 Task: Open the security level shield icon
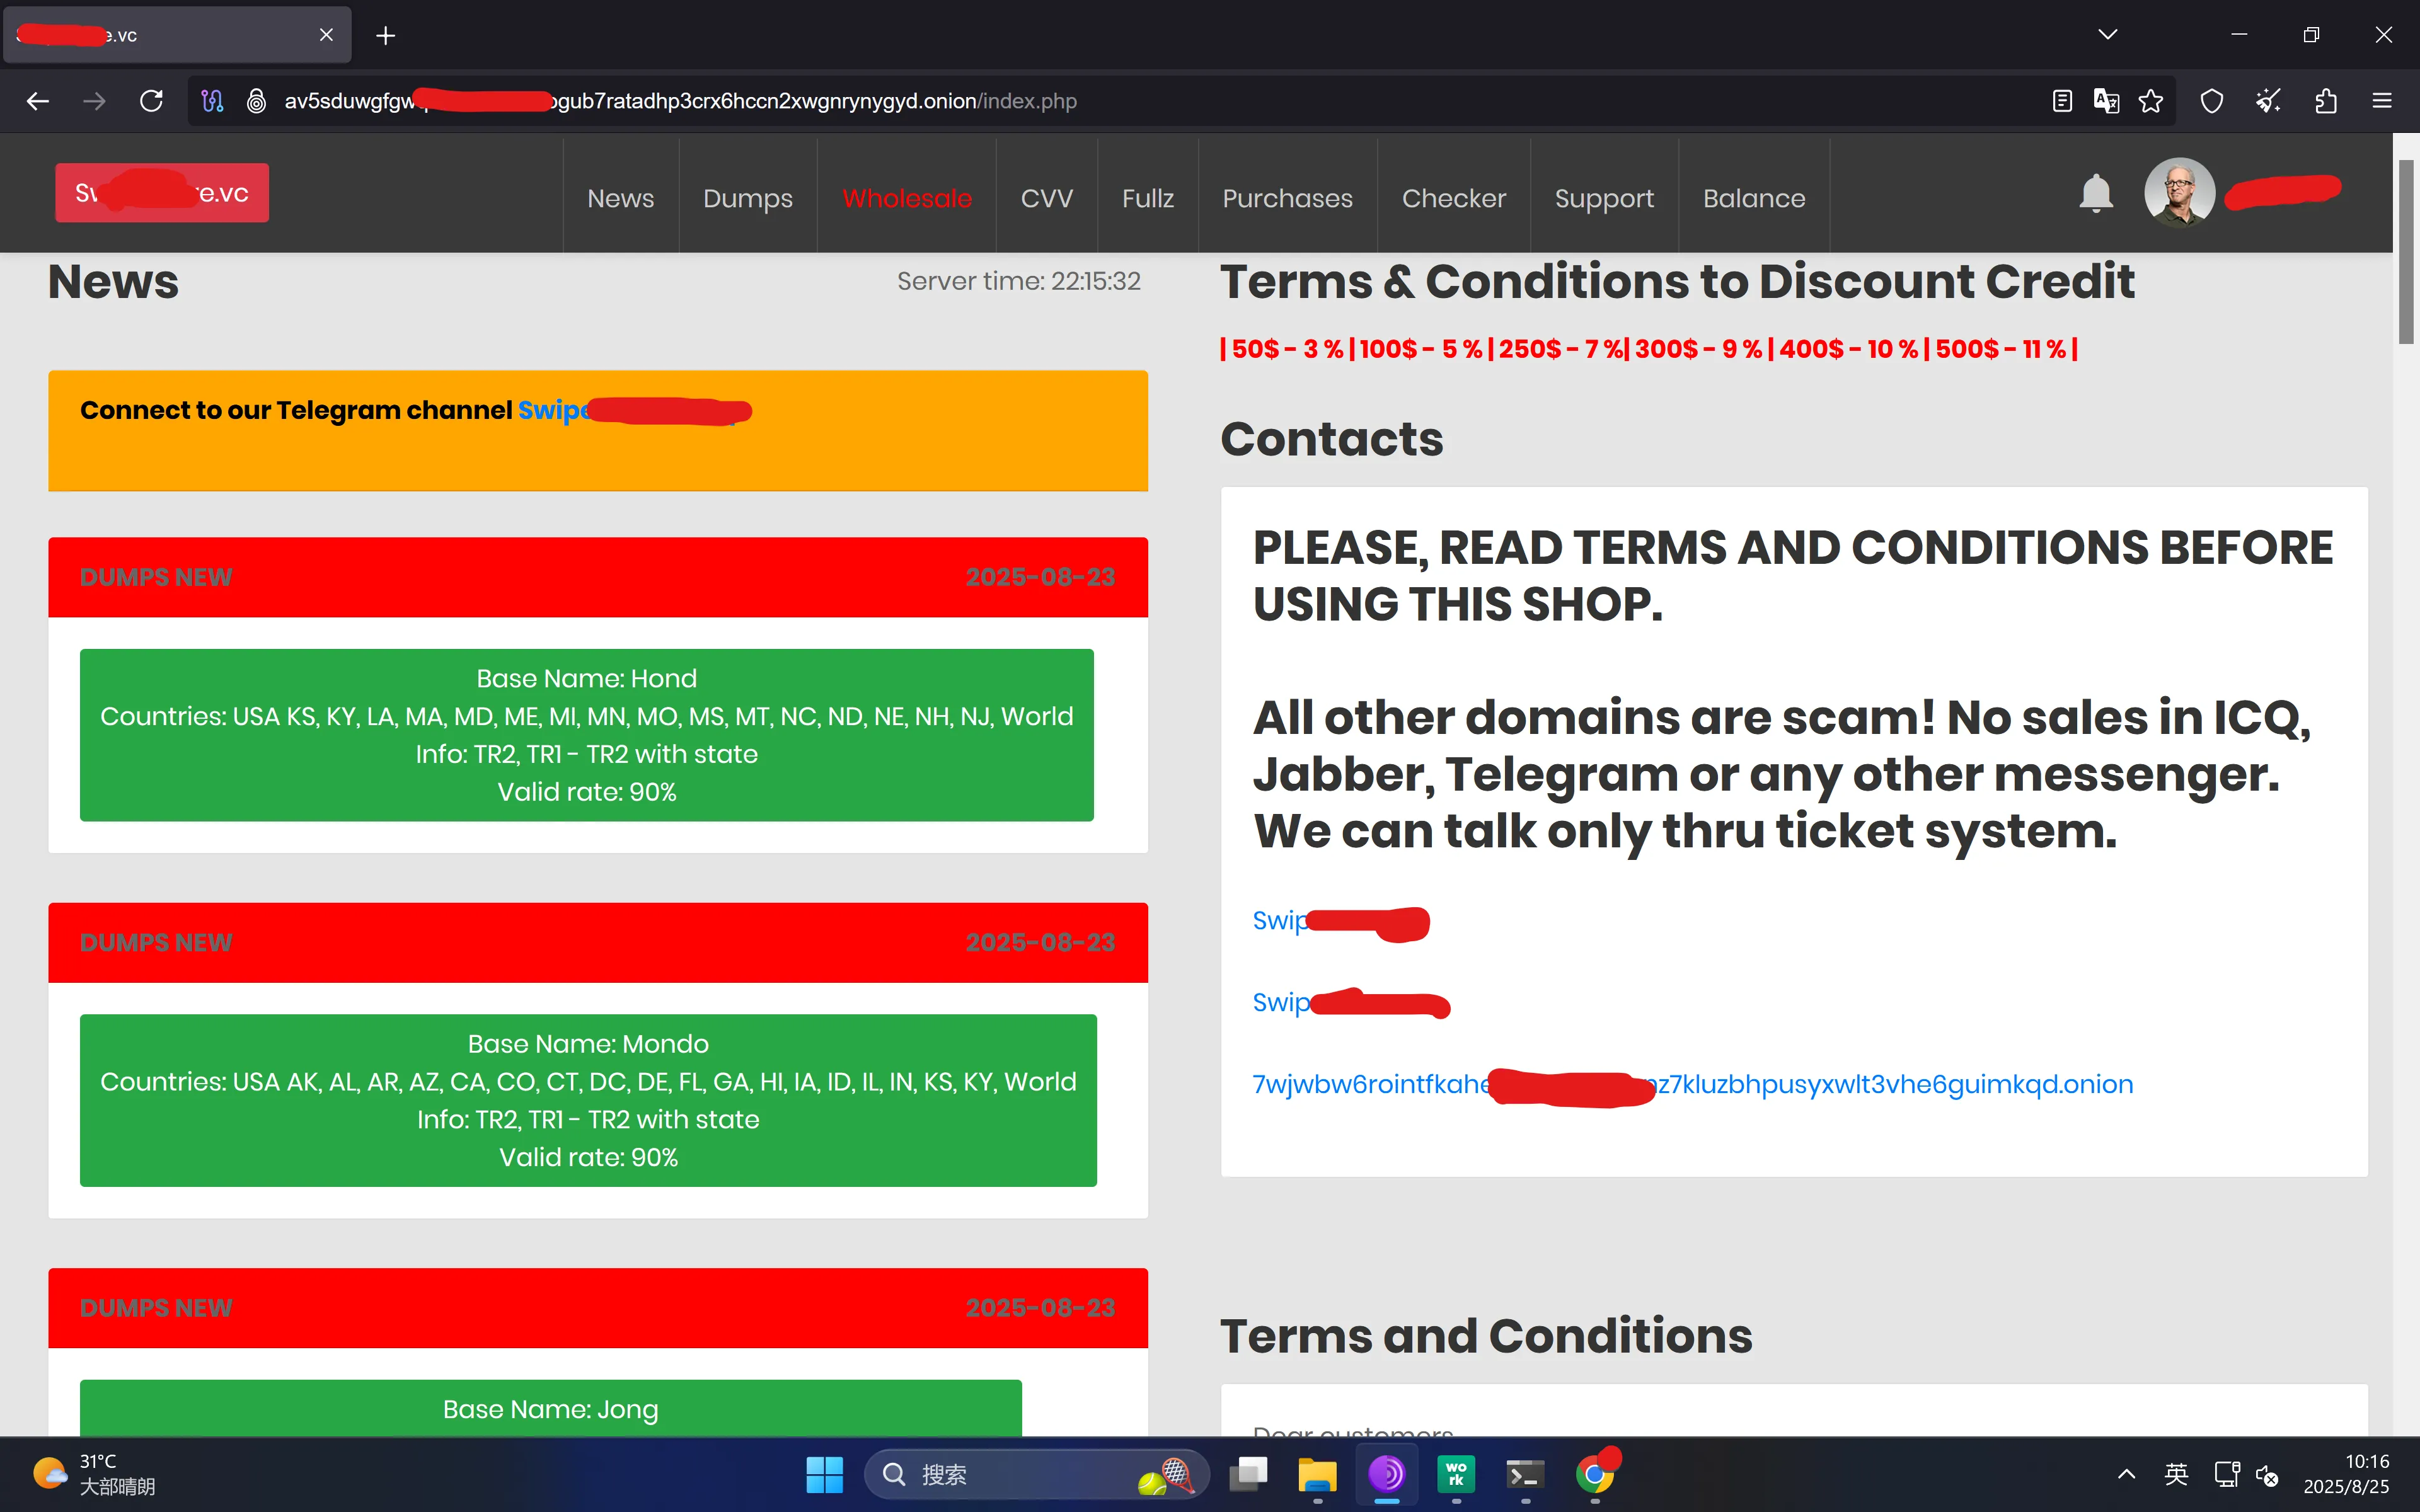click(x=2212, y=101)
